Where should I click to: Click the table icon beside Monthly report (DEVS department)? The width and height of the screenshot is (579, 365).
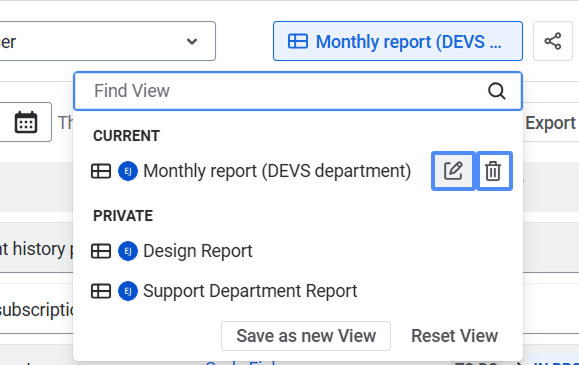coord(101,171)
